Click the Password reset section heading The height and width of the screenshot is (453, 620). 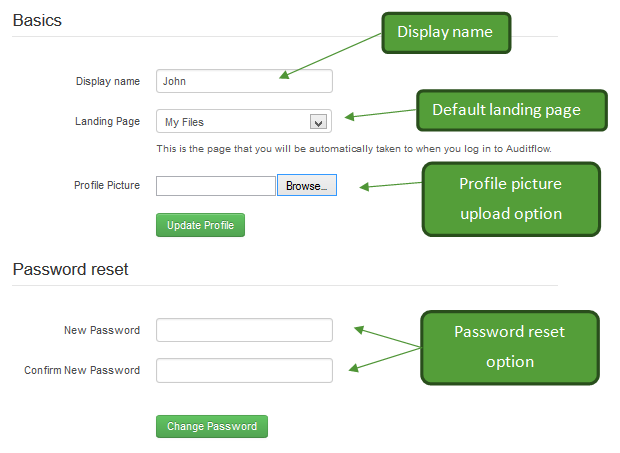click(x=70, y=269)
